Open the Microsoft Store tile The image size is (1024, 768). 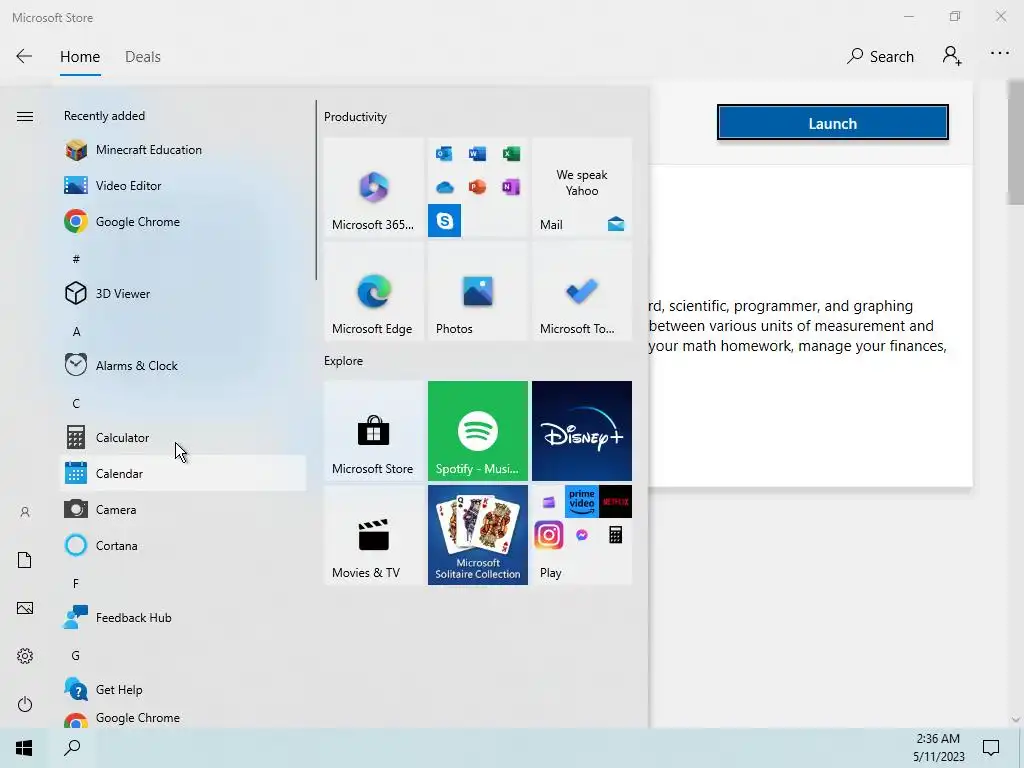coord(374,431)
